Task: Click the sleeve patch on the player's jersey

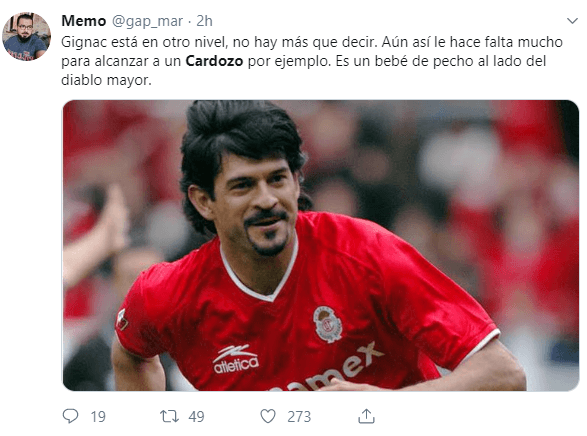Action: (122, 319)
